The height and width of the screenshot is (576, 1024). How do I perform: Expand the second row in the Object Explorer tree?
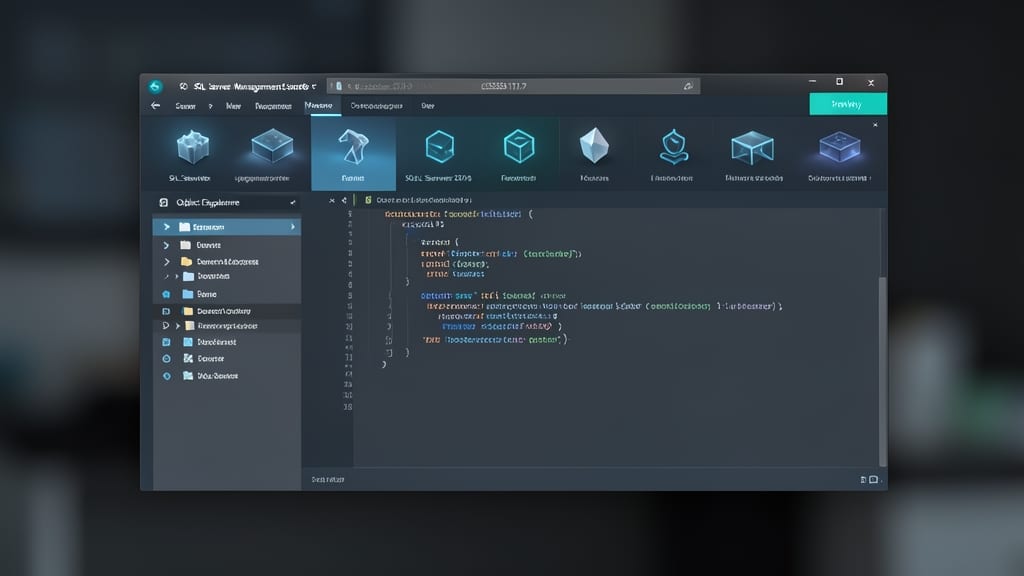(x=166, y=245)
